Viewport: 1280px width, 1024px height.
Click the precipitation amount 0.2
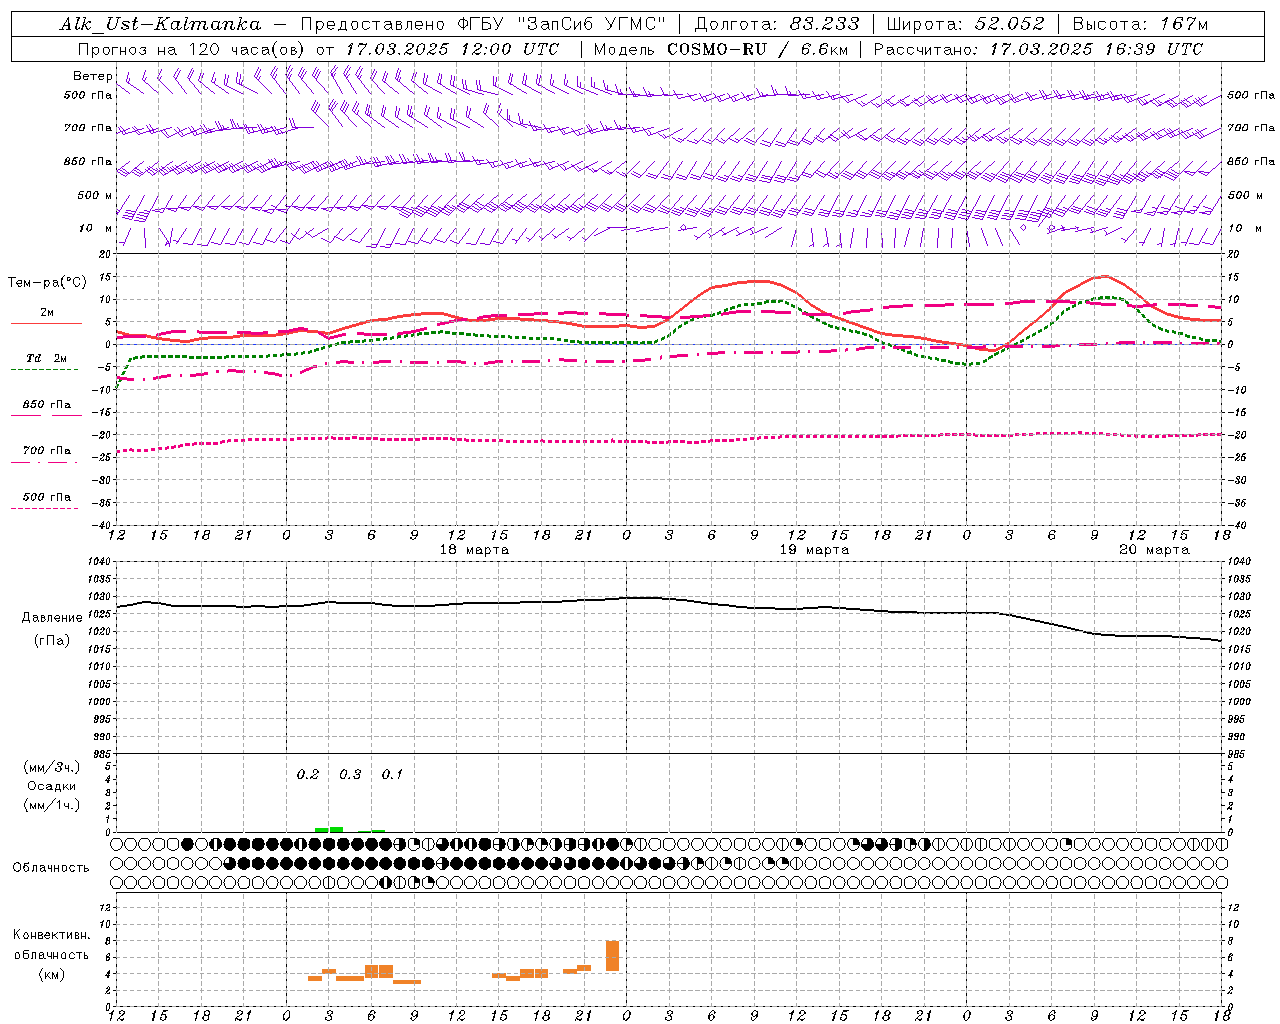308,775
